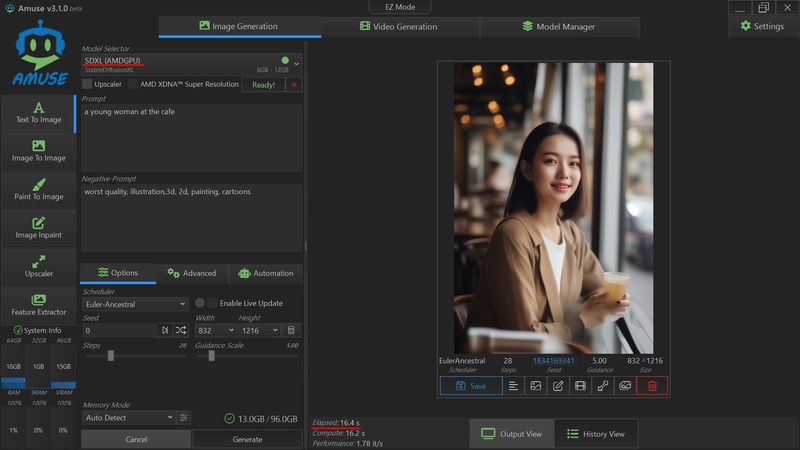This screenshot has width=800, height=450.
Task: Enable the Upscaler checkbox
Action: 88,85
